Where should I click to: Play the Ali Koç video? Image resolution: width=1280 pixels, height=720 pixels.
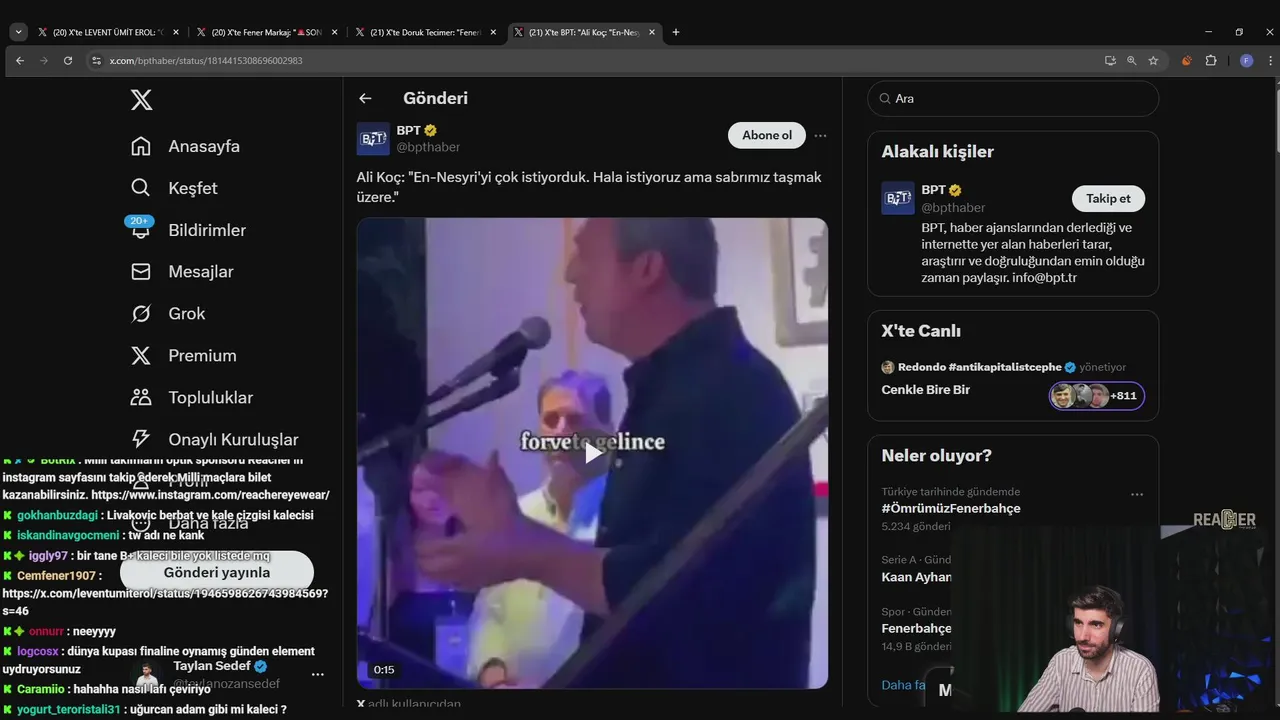click(593, 453)
